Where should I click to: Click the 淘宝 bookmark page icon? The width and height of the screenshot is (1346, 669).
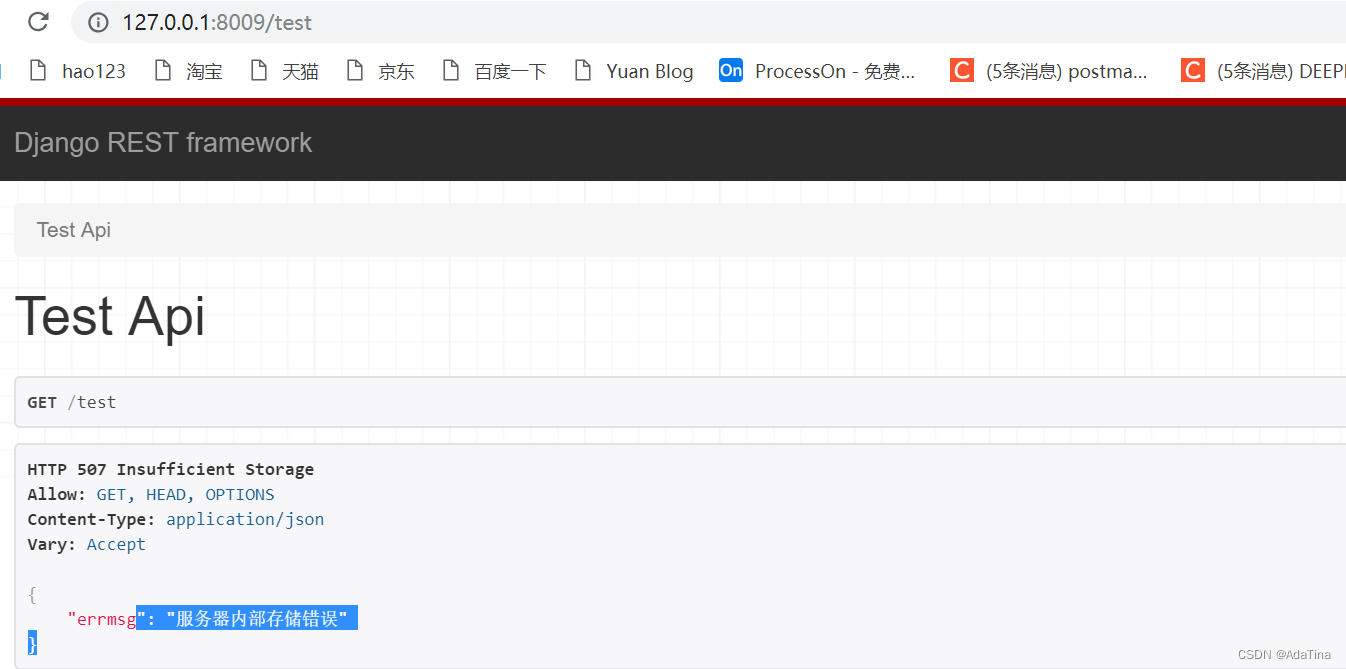click(163, 70)
